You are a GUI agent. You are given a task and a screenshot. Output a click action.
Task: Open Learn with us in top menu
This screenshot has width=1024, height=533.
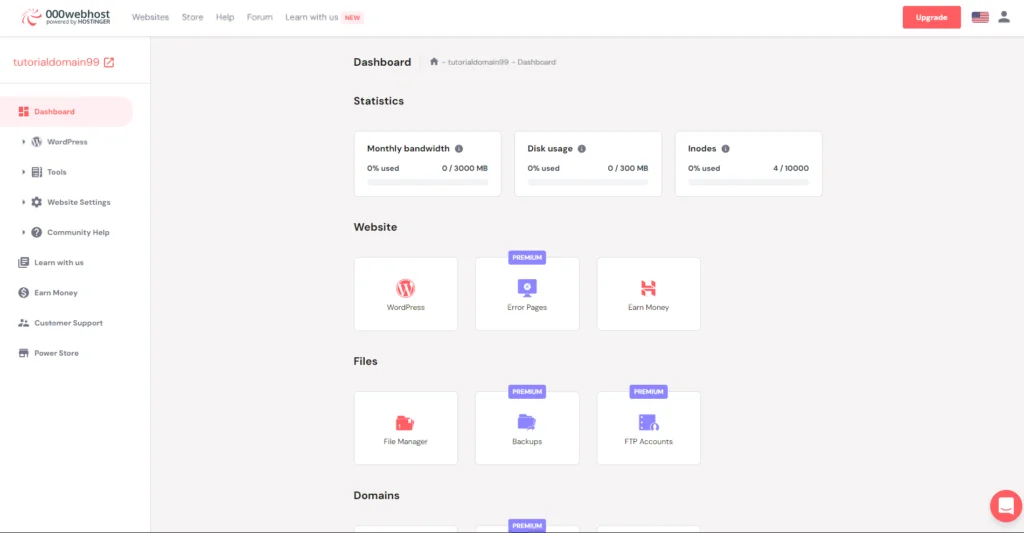(312, 17)
